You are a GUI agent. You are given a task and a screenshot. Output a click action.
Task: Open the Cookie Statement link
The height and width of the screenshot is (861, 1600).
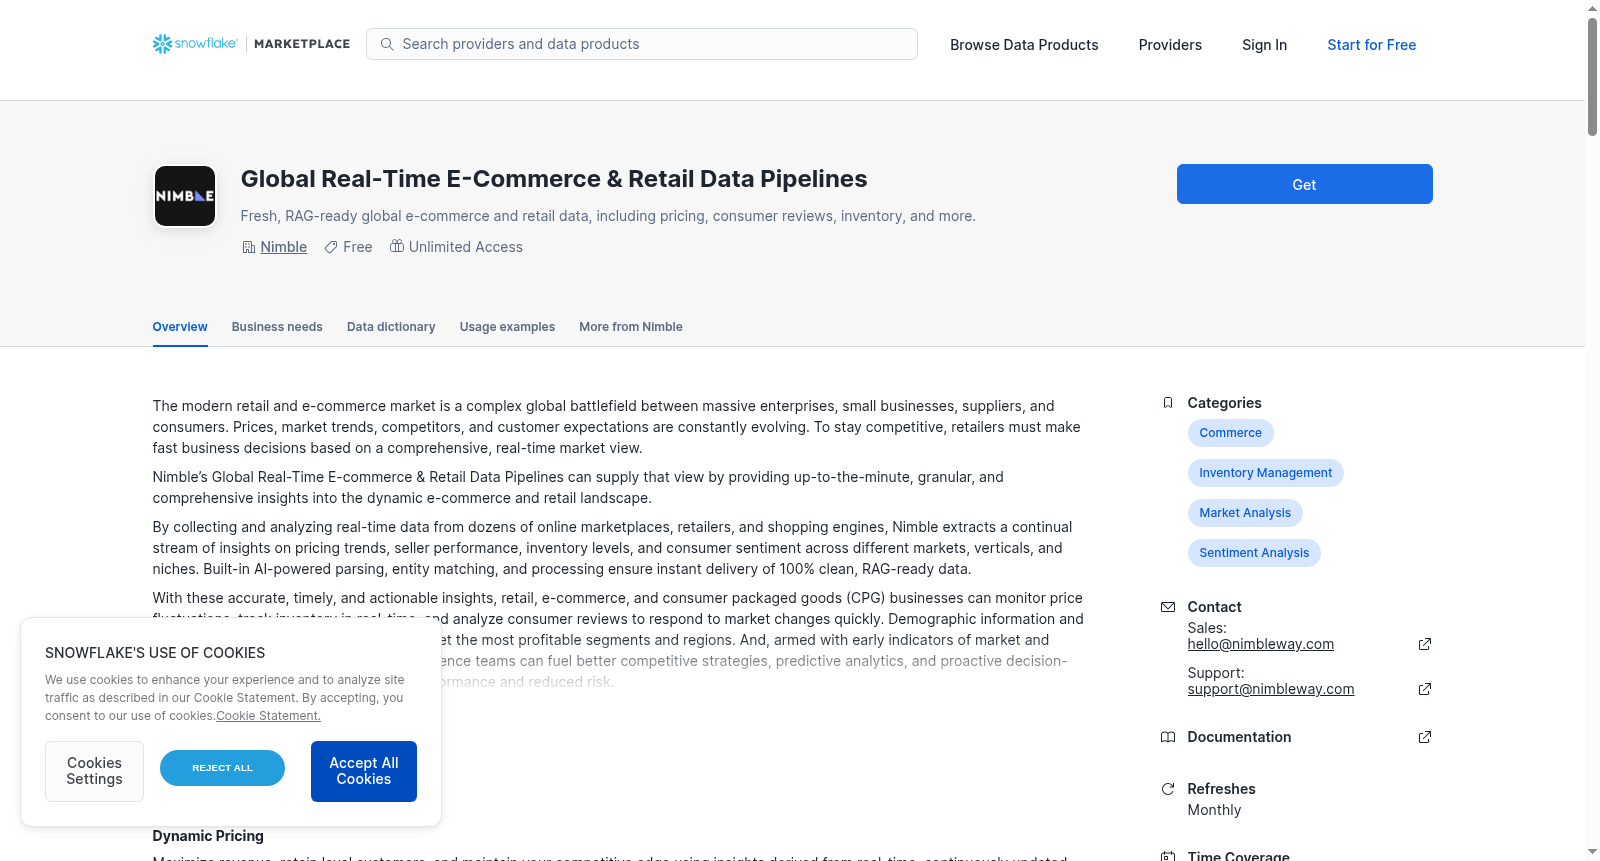269,716
